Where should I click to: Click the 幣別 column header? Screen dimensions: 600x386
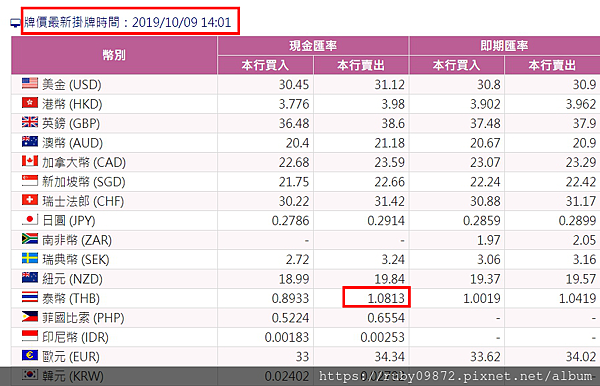tap(114, 55)
